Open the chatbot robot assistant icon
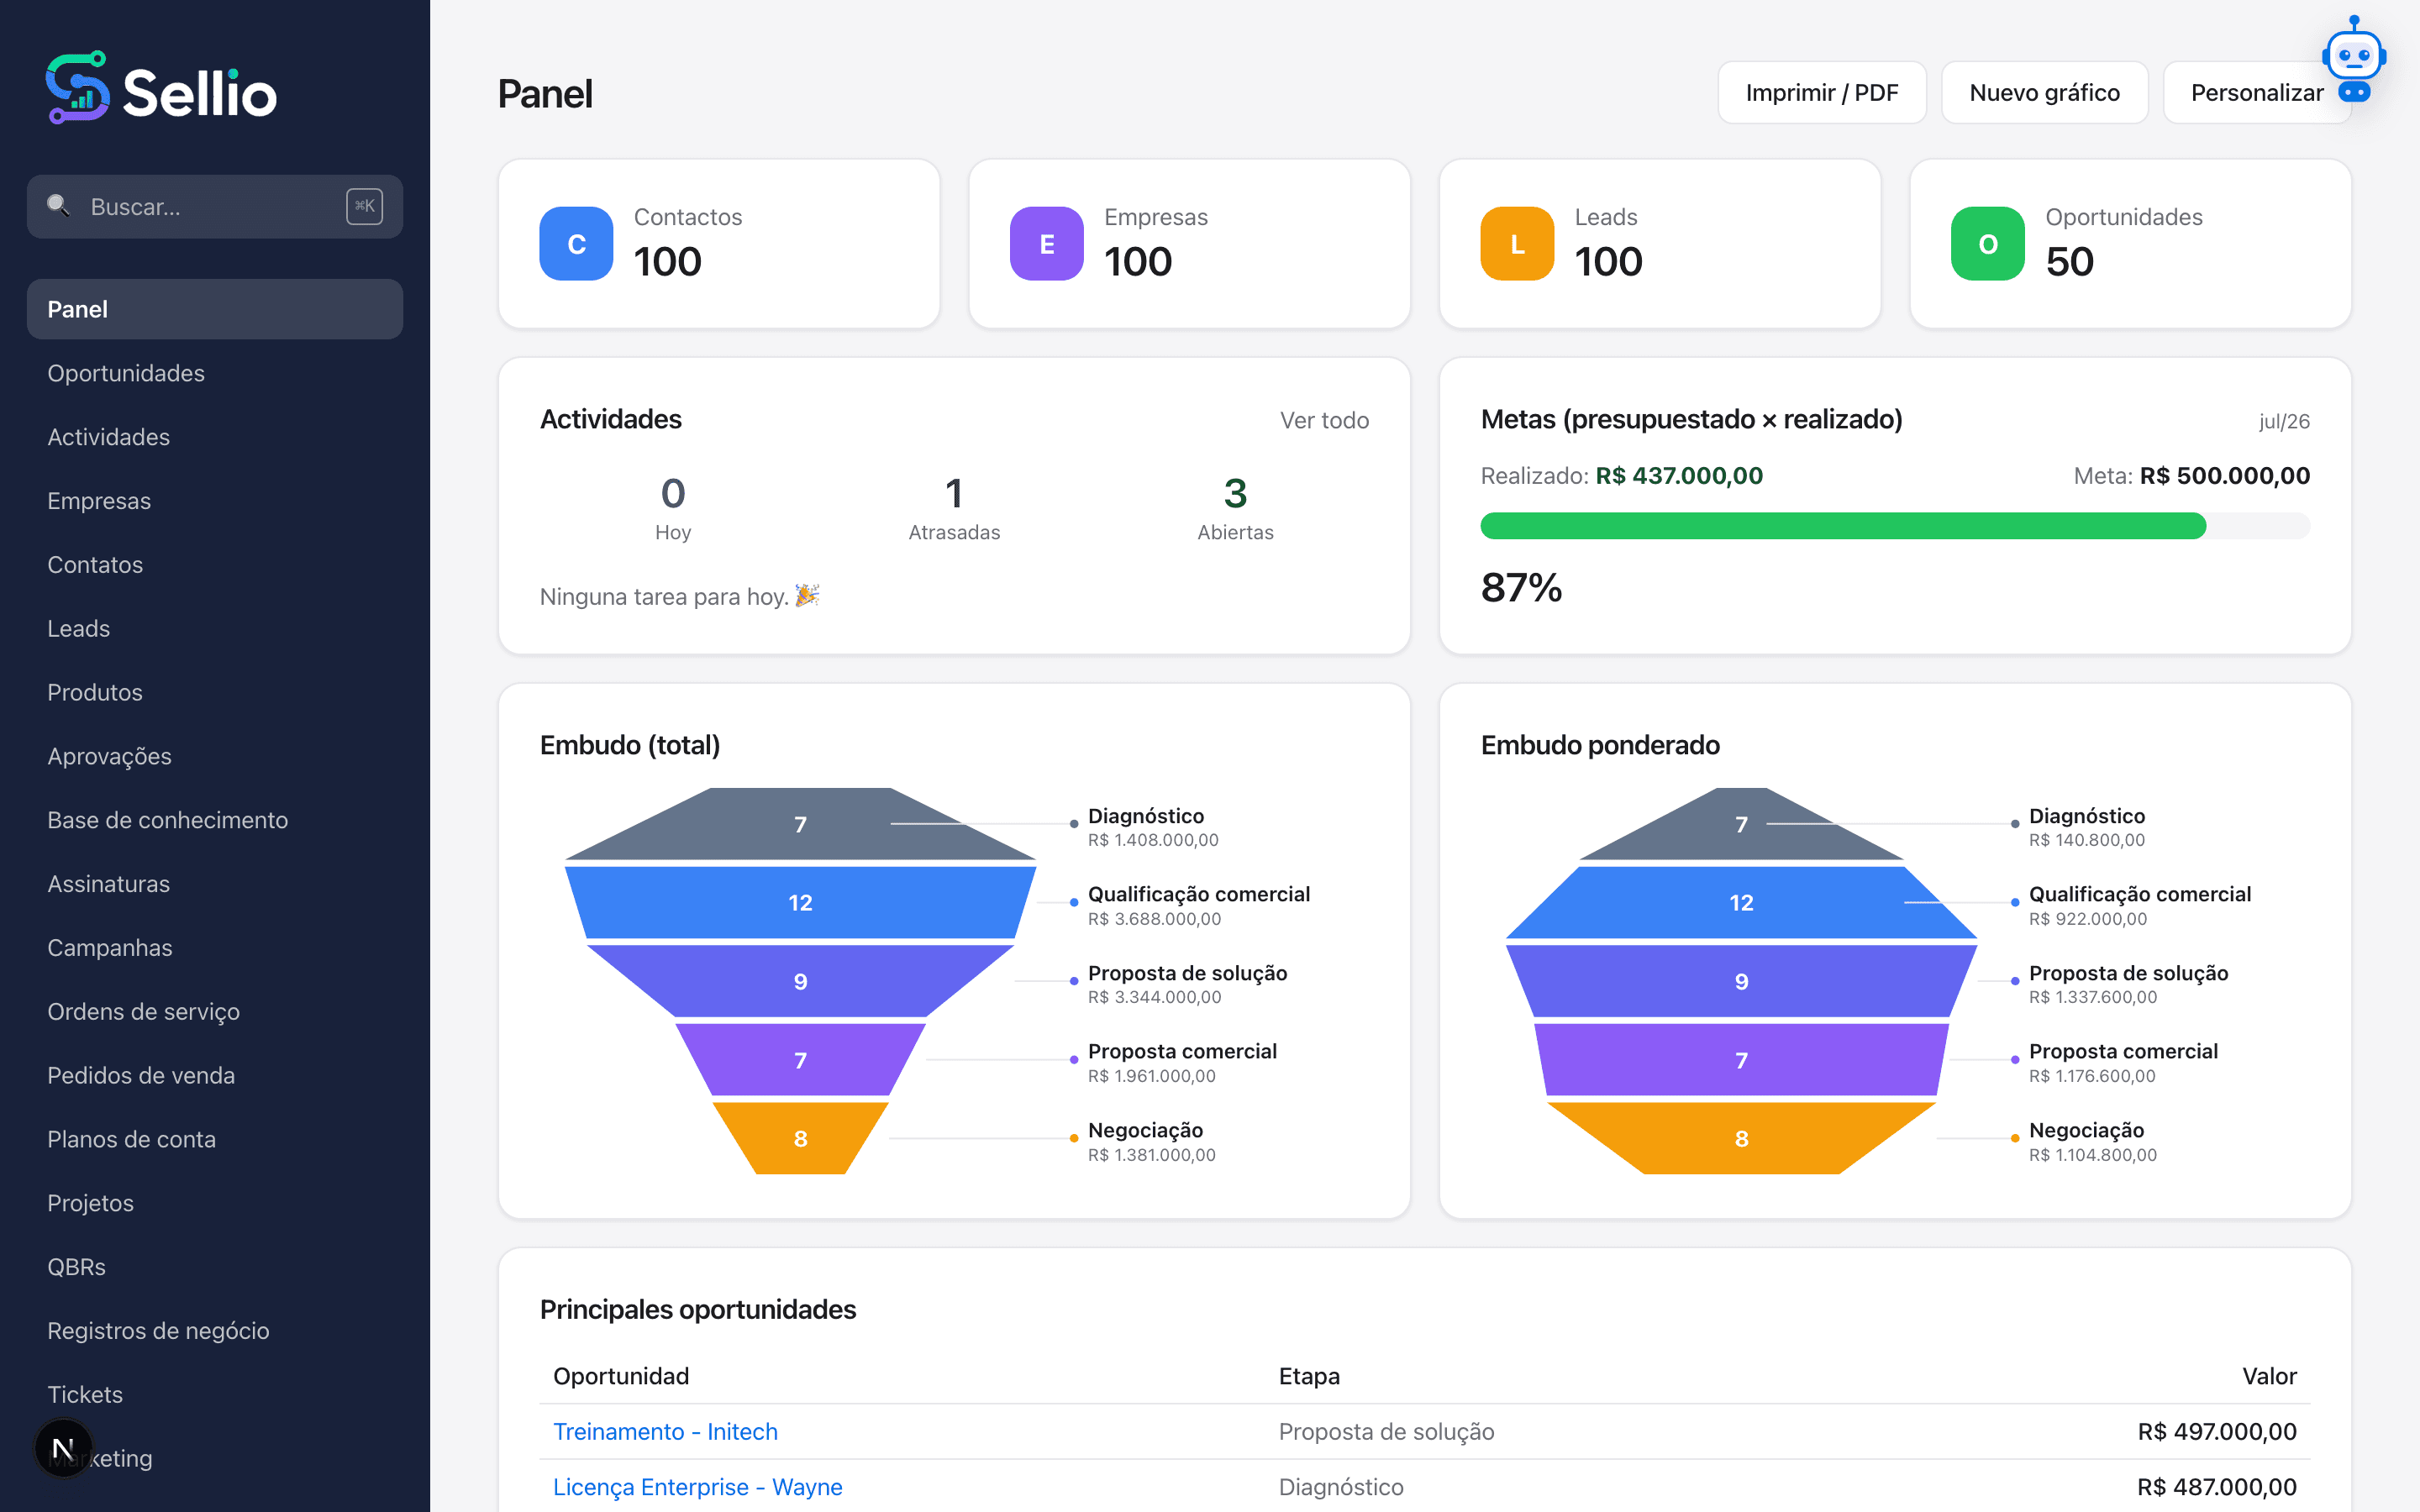 click(2354, 58)
